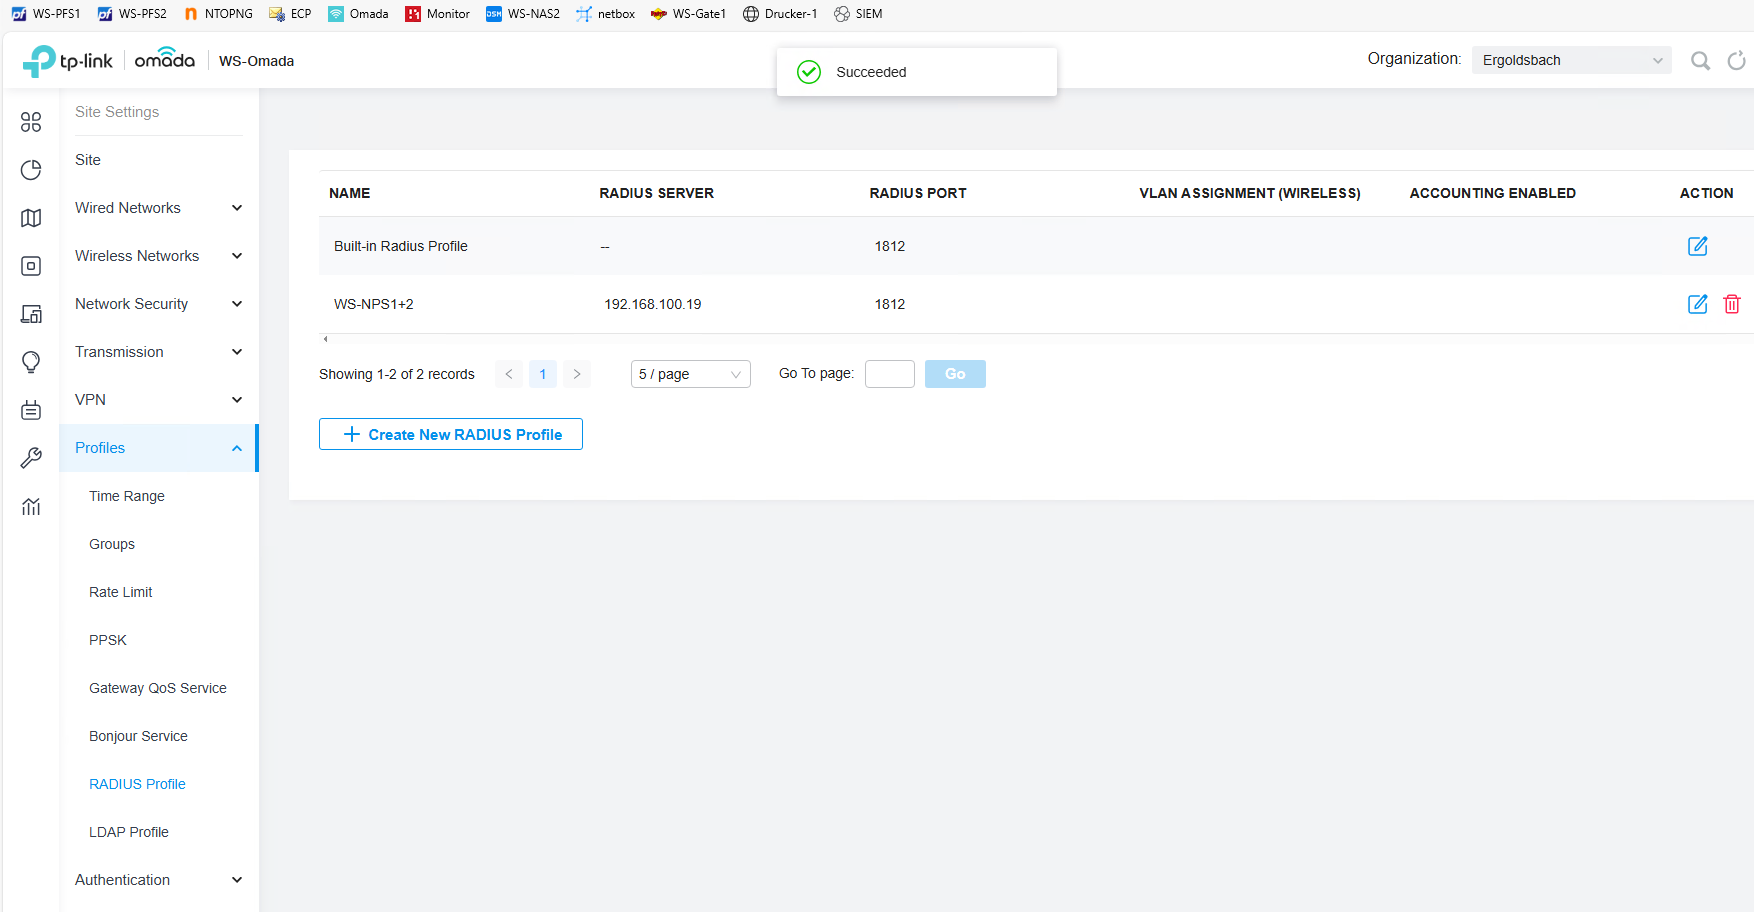Edit the WS-NPS1+2 RADIUS profile
This screenshot has height=912, width=1754.
pos(1698,304)
